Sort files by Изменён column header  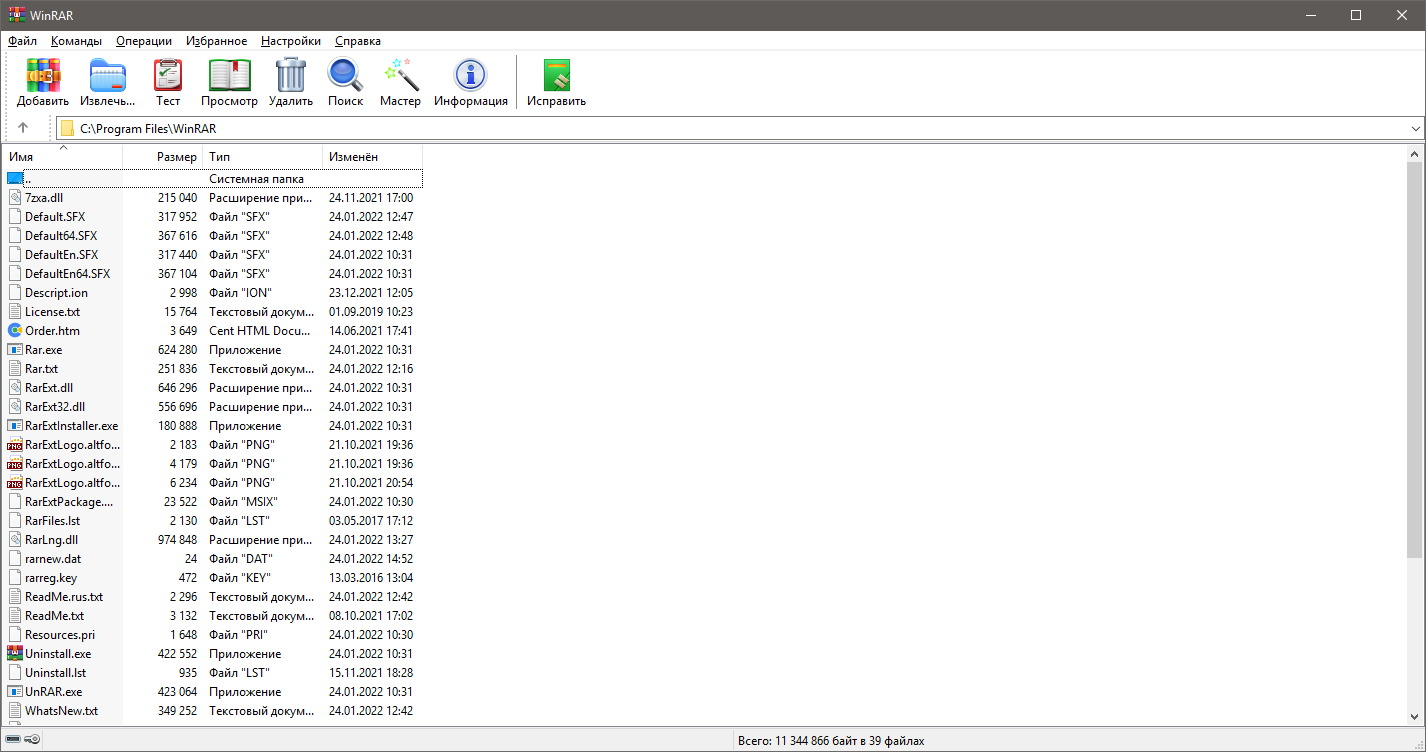point(353,157)
